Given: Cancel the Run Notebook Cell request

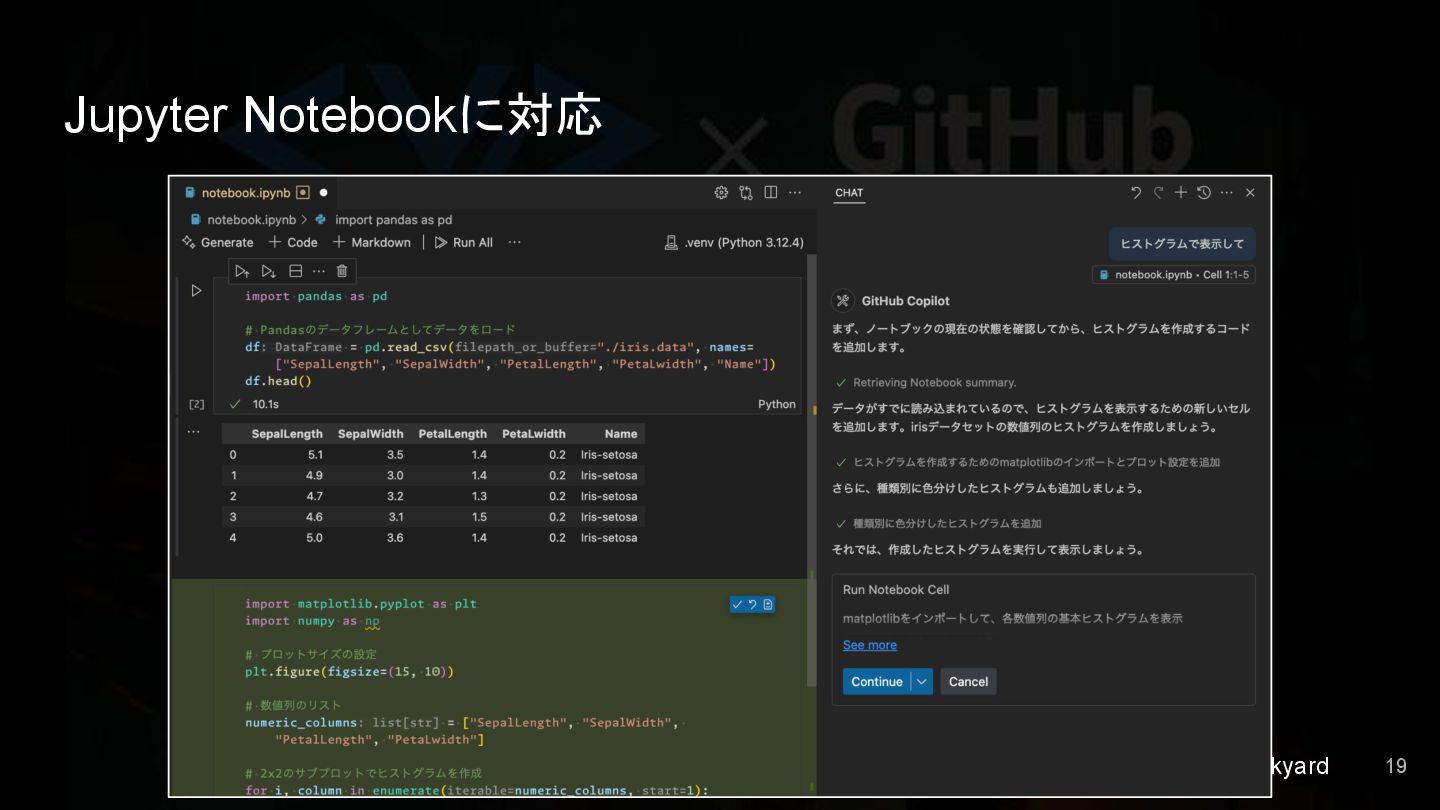Looking at the screenshot, I should click(x=968, y=681).
